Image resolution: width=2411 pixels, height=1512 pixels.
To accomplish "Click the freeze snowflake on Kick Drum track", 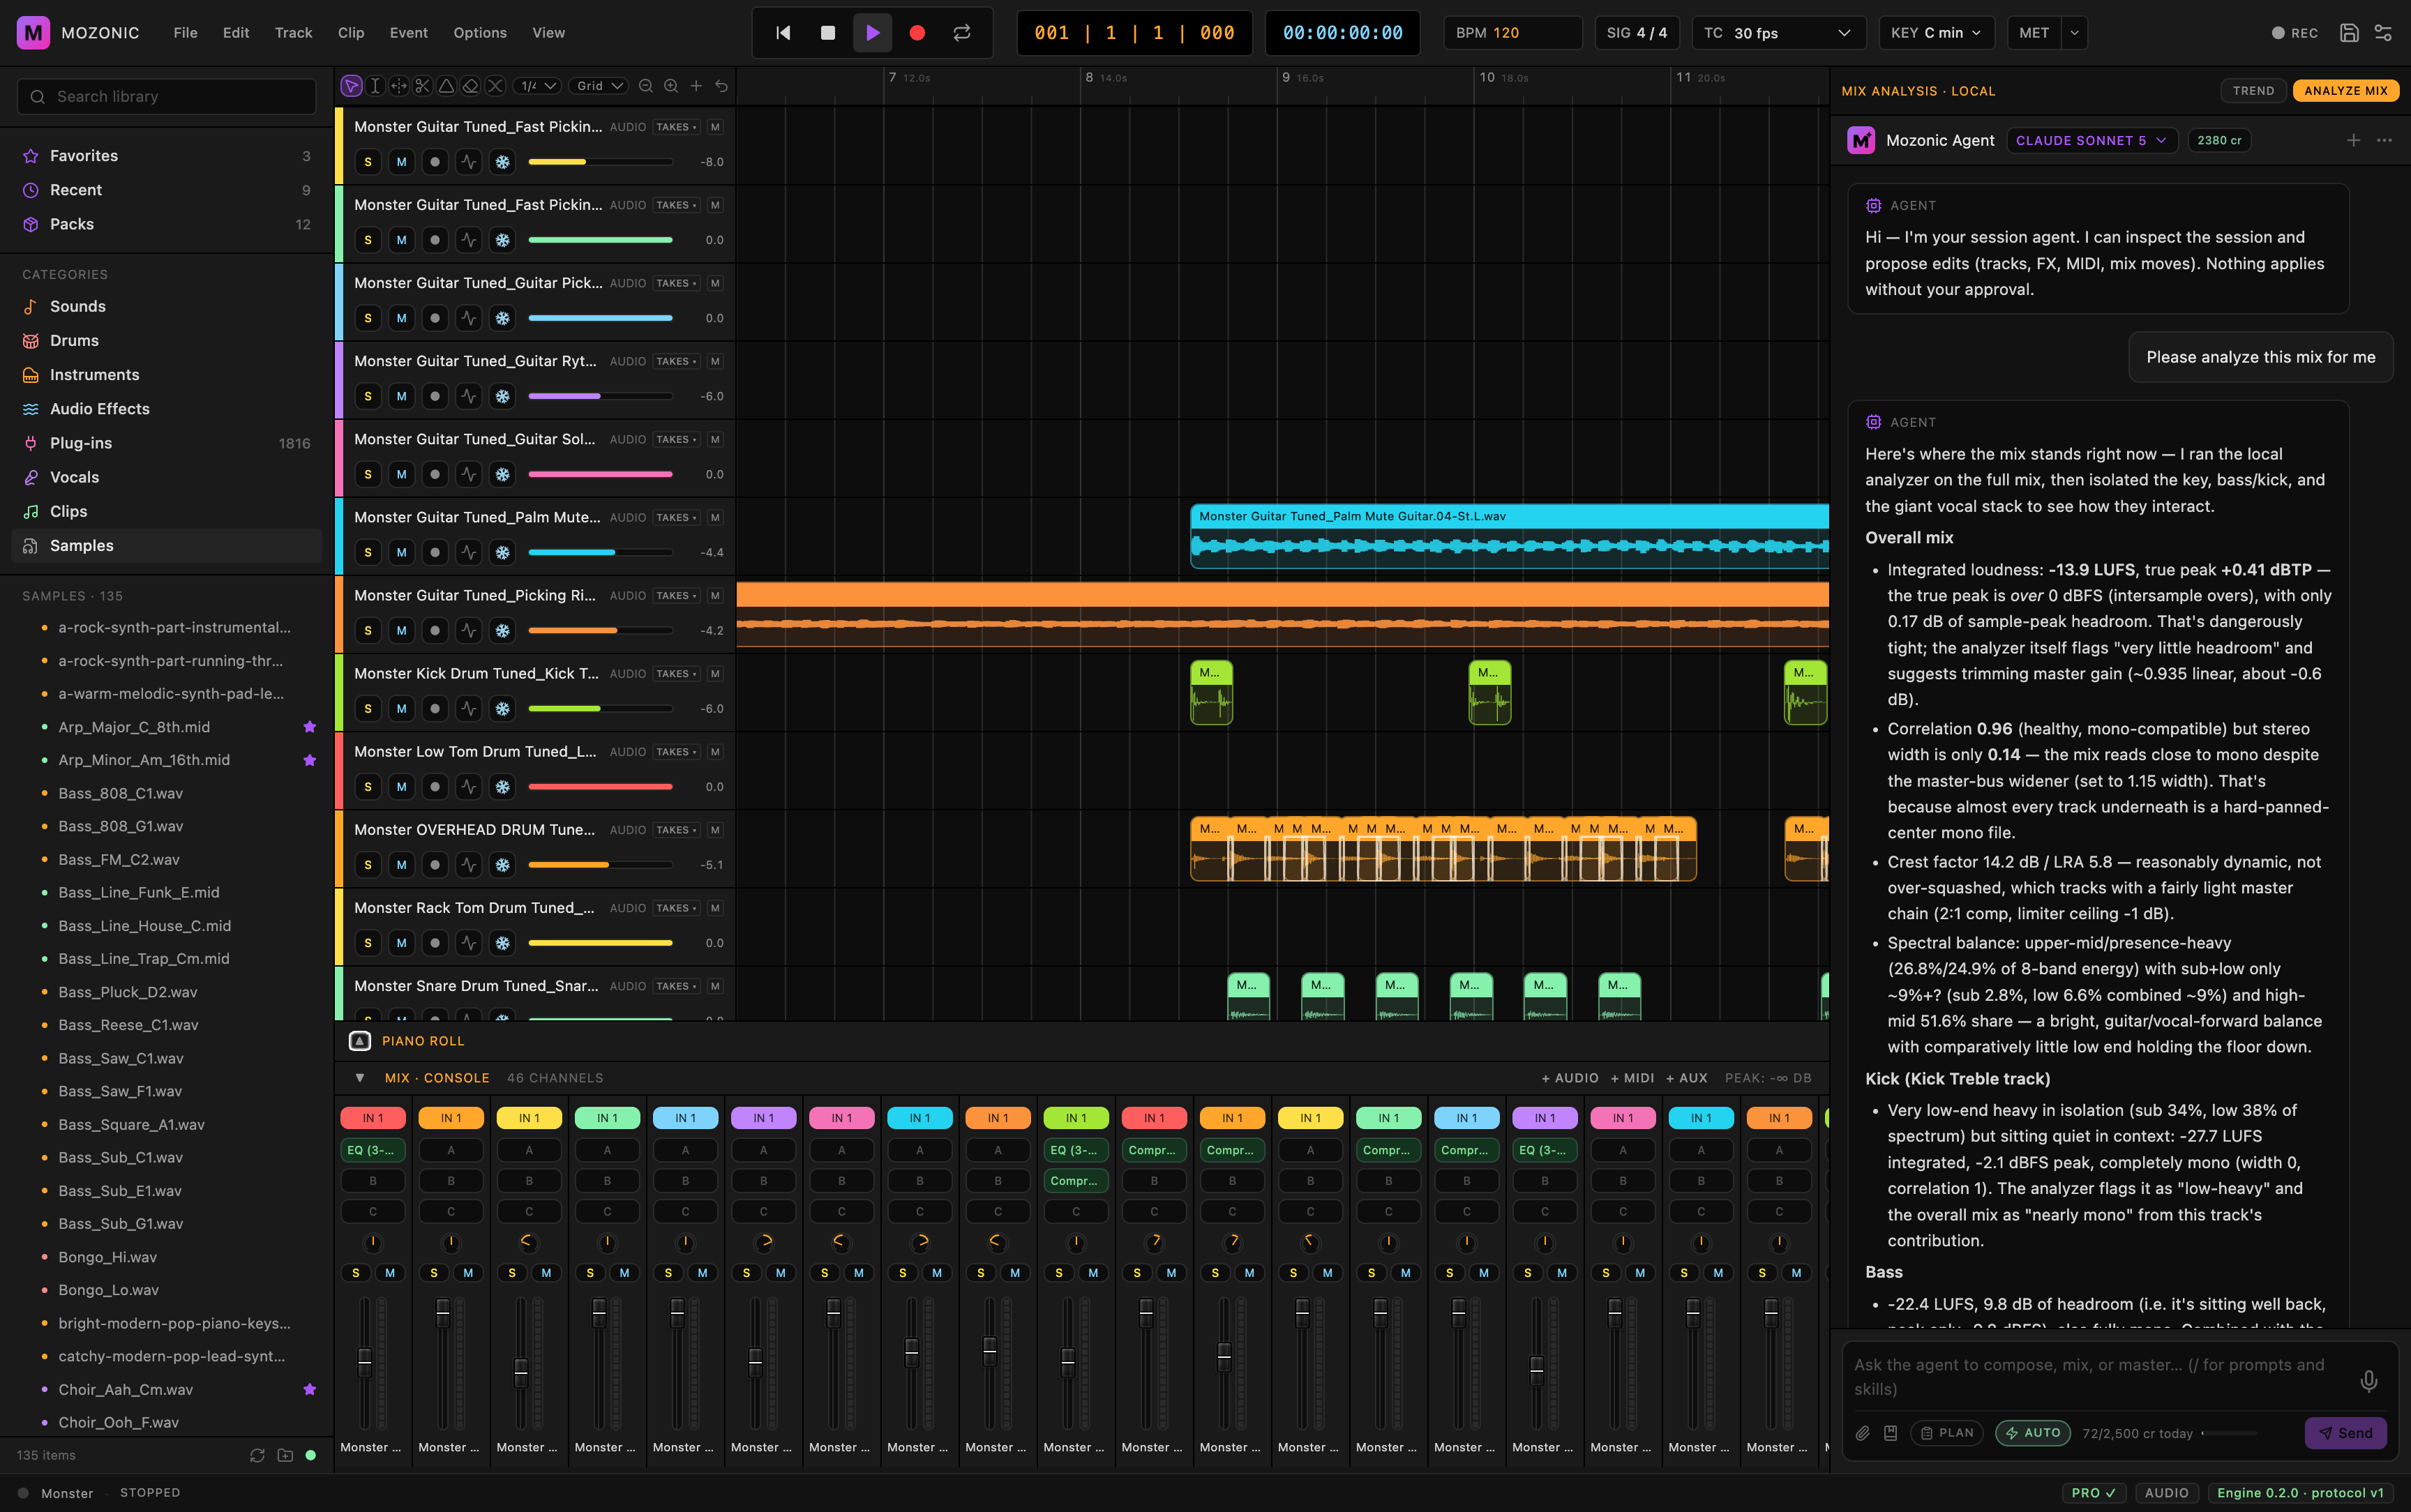I will 502,709.
